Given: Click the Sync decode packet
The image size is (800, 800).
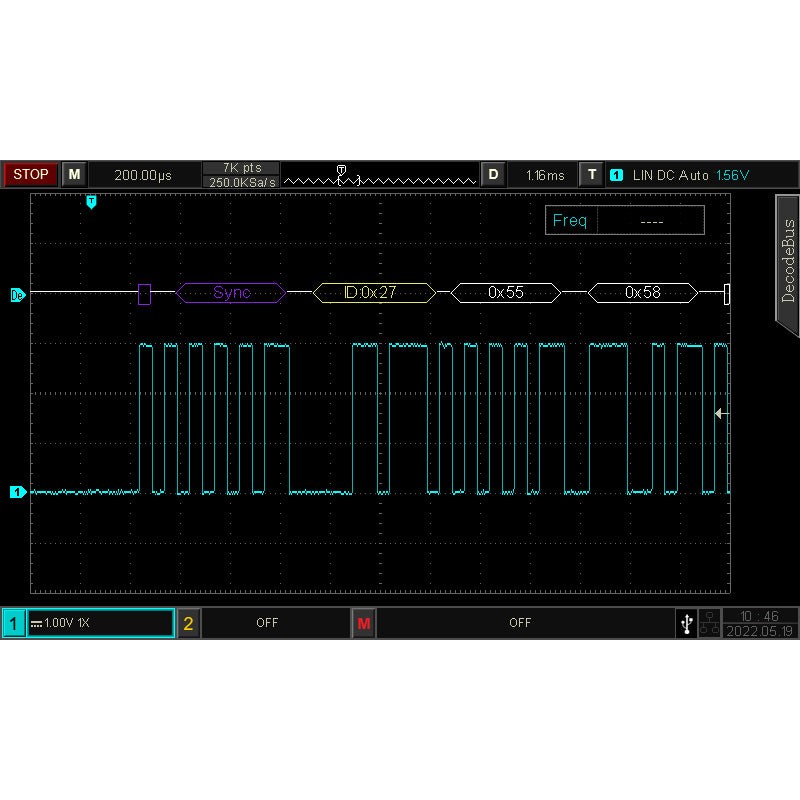Looking at the screenshot, I should click(x=231, y=293).
